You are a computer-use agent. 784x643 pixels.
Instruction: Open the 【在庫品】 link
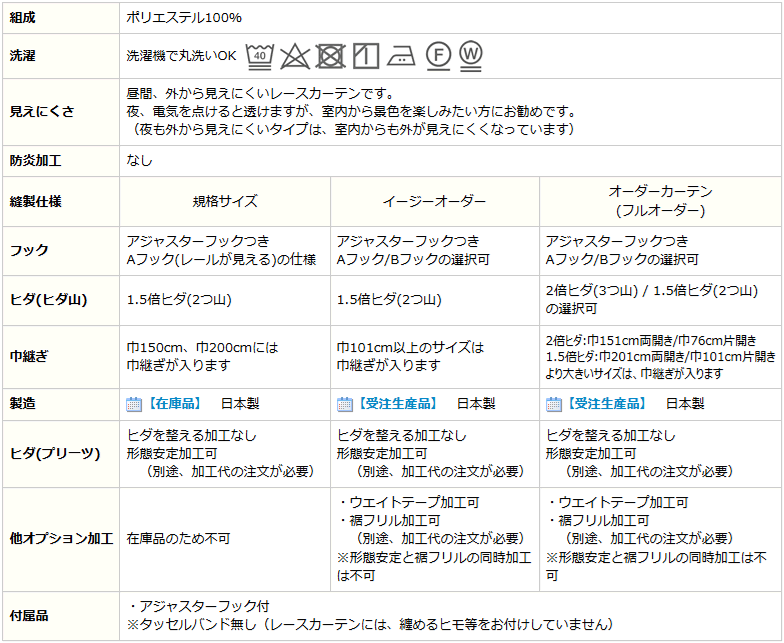click(x=175, y=404)
